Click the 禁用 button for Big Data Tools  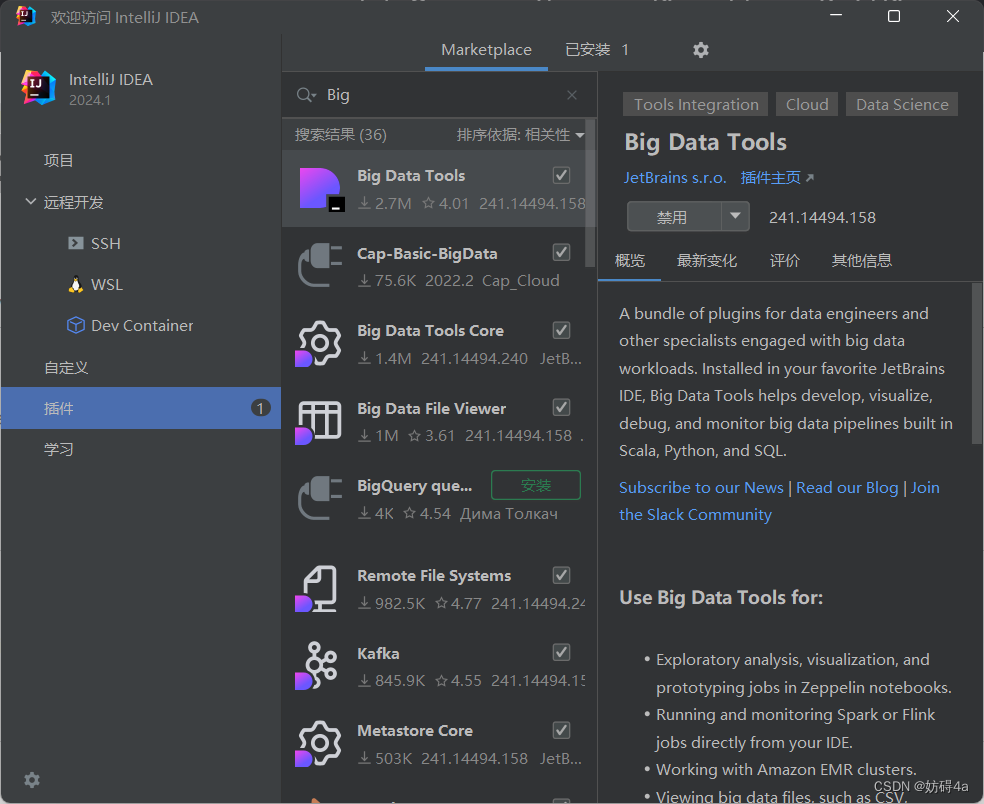[x=674, y=217]
